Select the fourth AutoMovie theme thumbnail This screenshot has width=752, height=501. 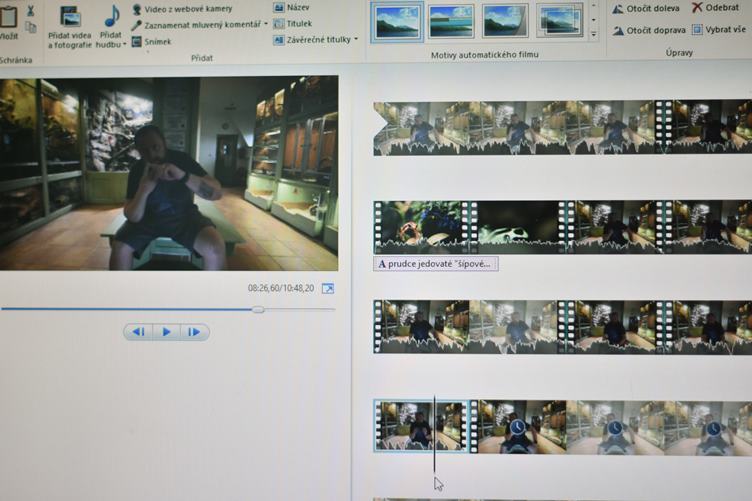coord(559,21)
